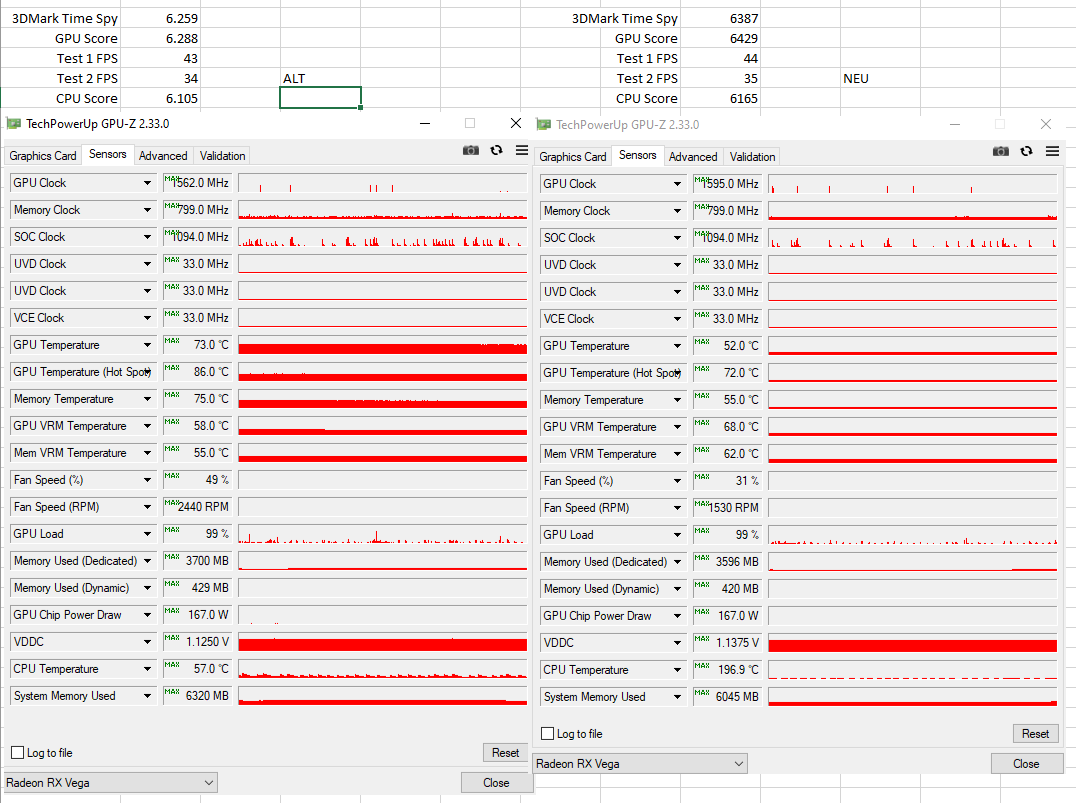Screen dimensions: 1076x803
Task: Click 2440 RPM fan speed value in left window
Action: click(x=198, y=507)
